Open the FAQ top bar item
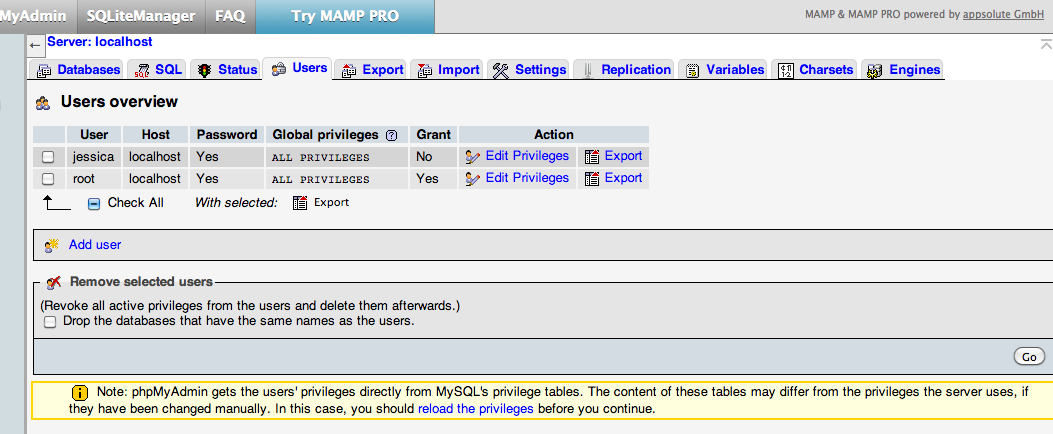 click(x=230, y=16)
